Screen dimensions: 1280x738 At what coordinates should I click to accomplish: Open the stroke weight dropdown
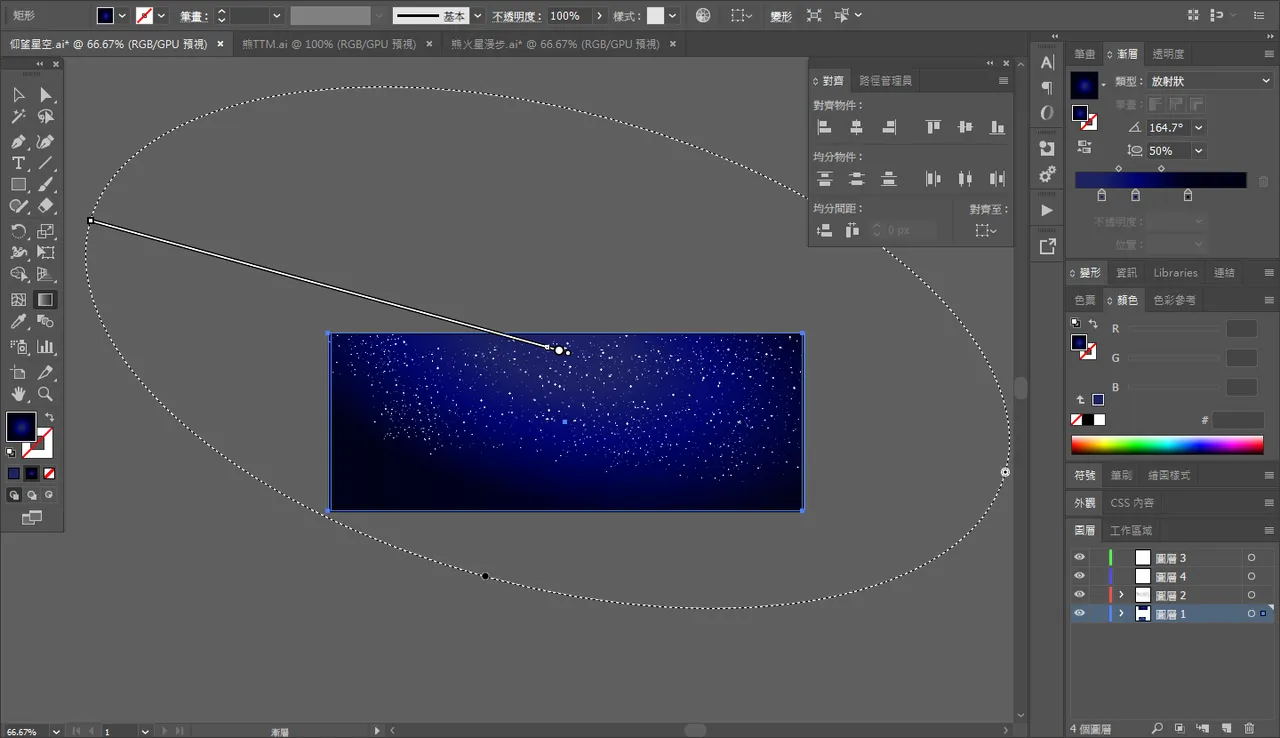[277, 16]
